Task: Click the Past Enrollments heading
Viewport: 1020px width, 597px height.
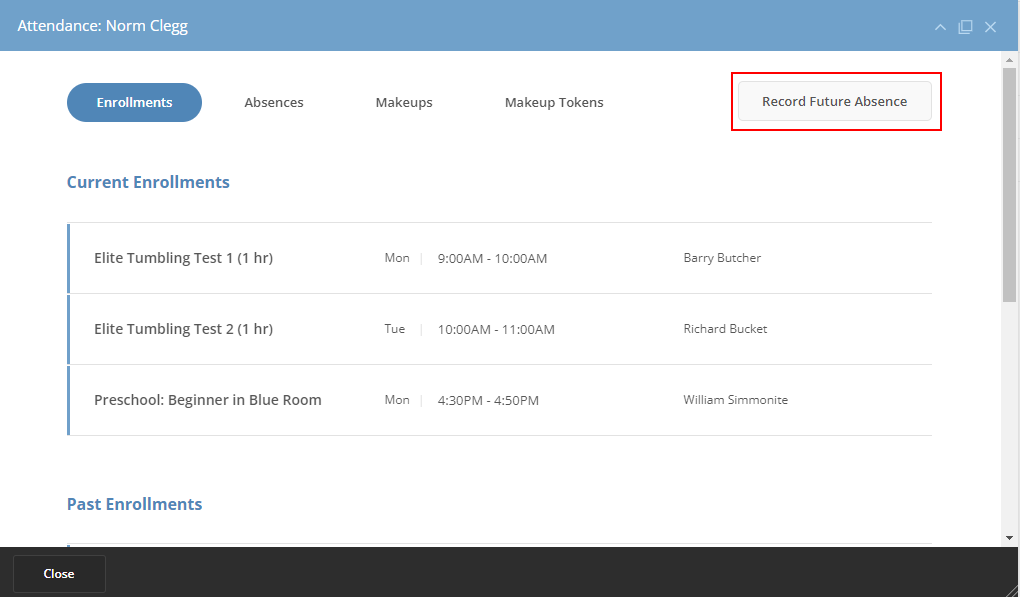Action: [x=134, y=504]
